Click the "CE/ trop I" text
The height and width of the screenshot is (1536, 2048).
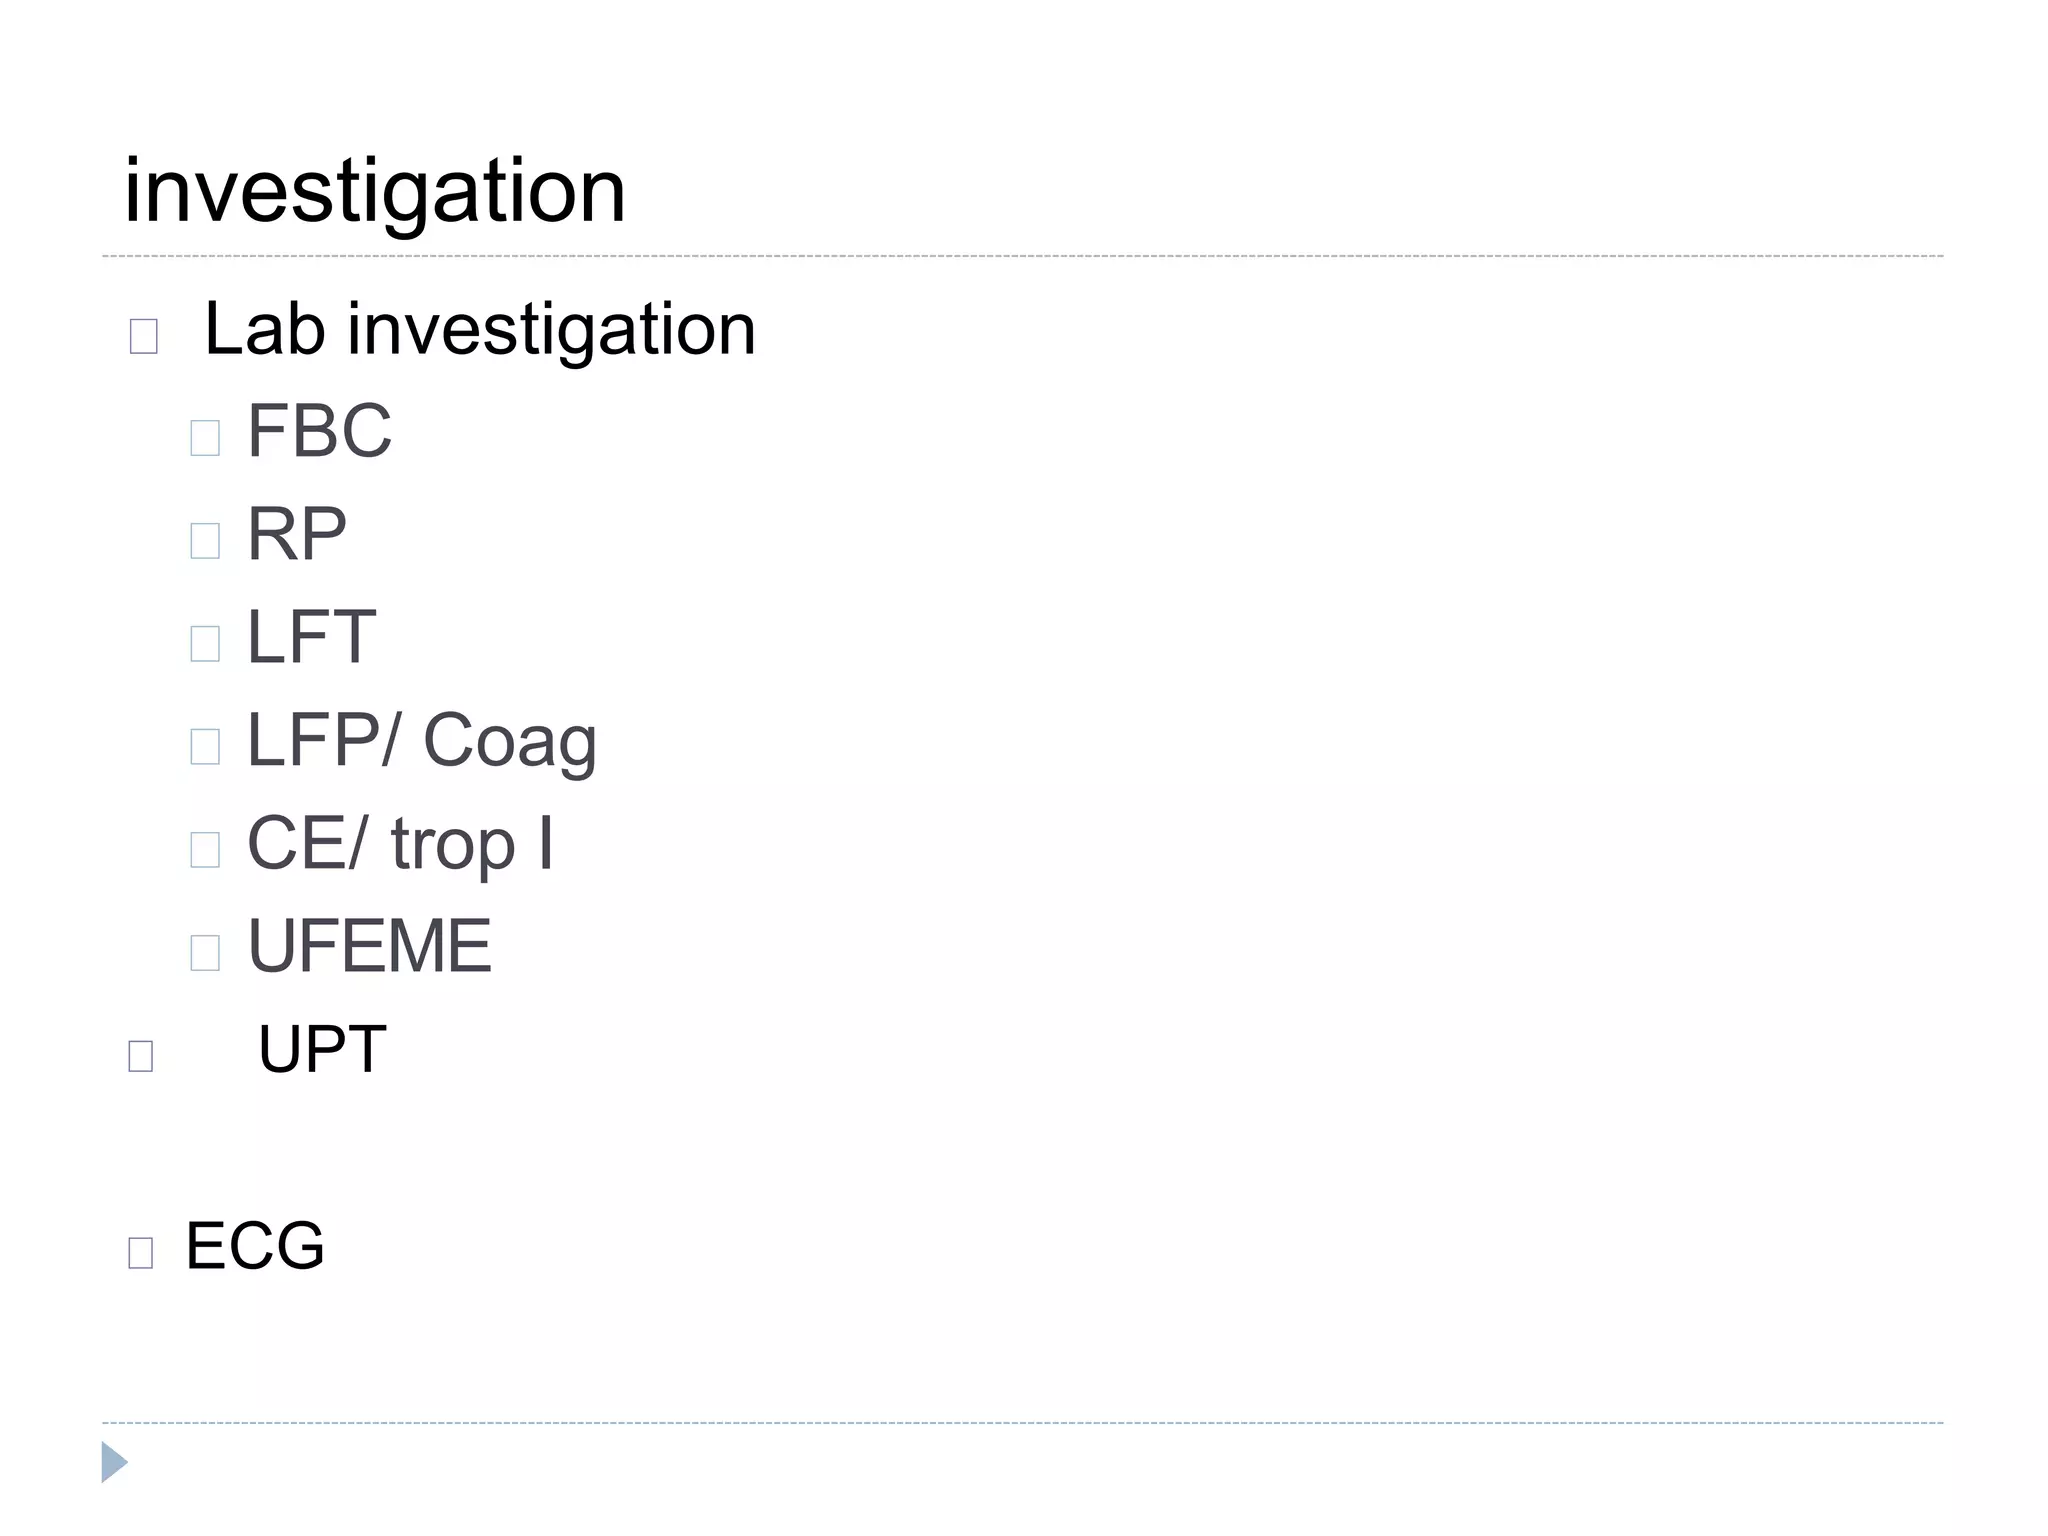pyautogui.click(x=400, y=843)
